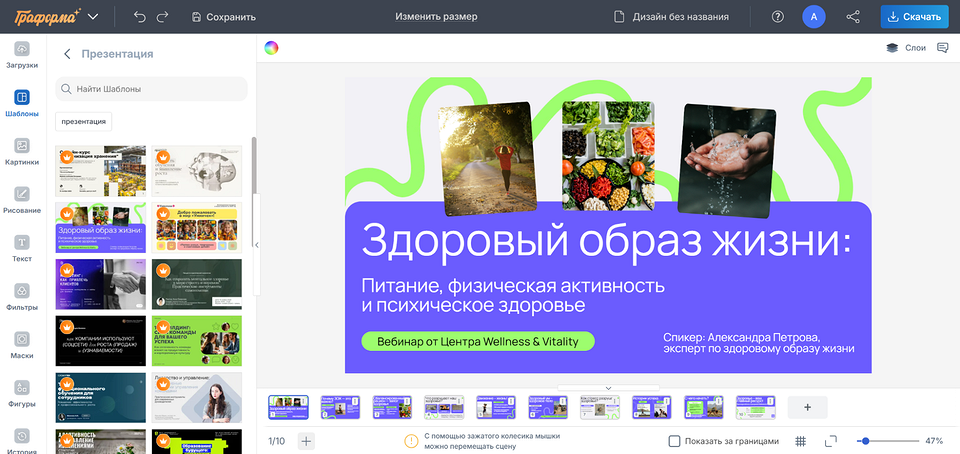Collapse the templates side panel arrow
This screenshot has width=960, height=454.
(x=257, y=245)
